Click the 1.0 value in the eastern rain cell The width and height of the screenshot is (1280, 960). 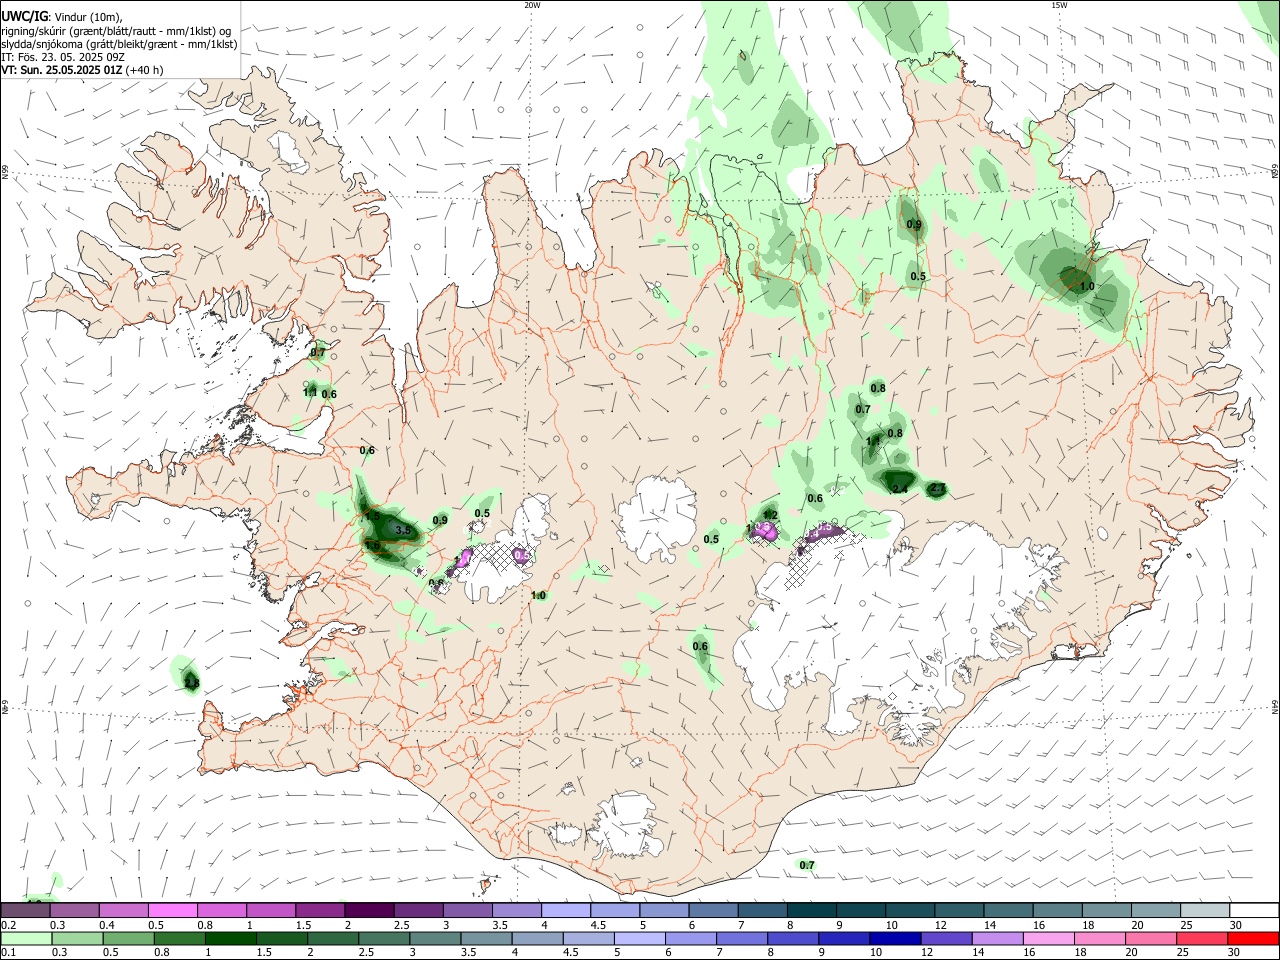1087,286
